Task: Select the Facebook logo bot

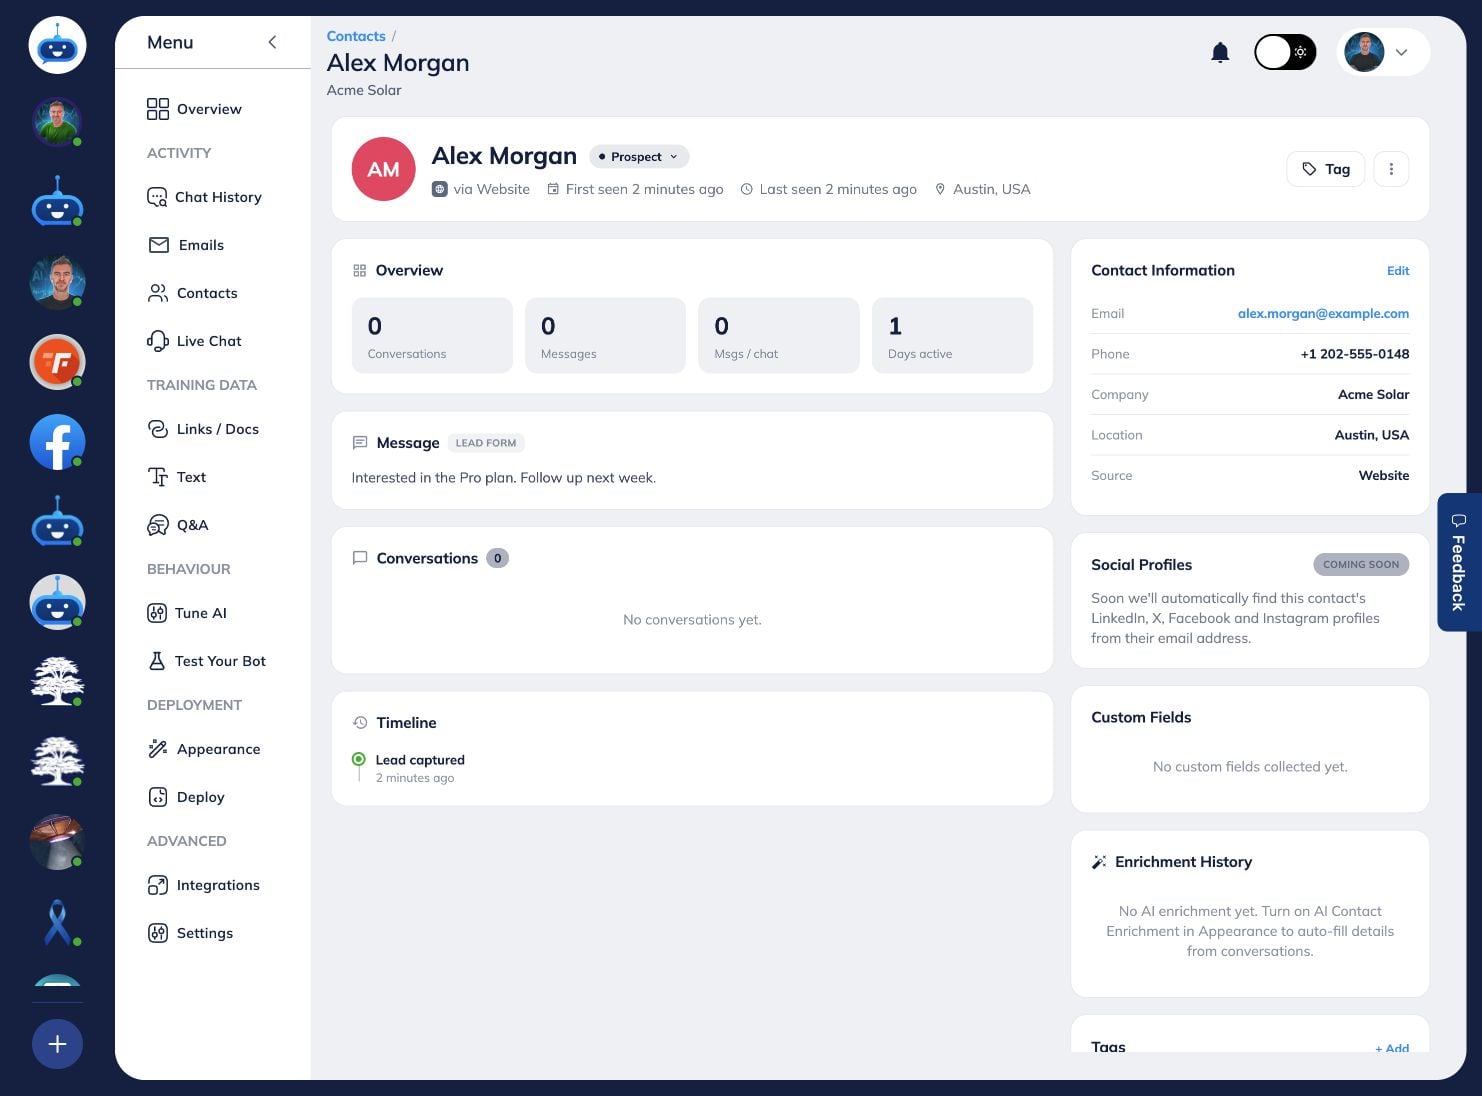Action: 57,442
